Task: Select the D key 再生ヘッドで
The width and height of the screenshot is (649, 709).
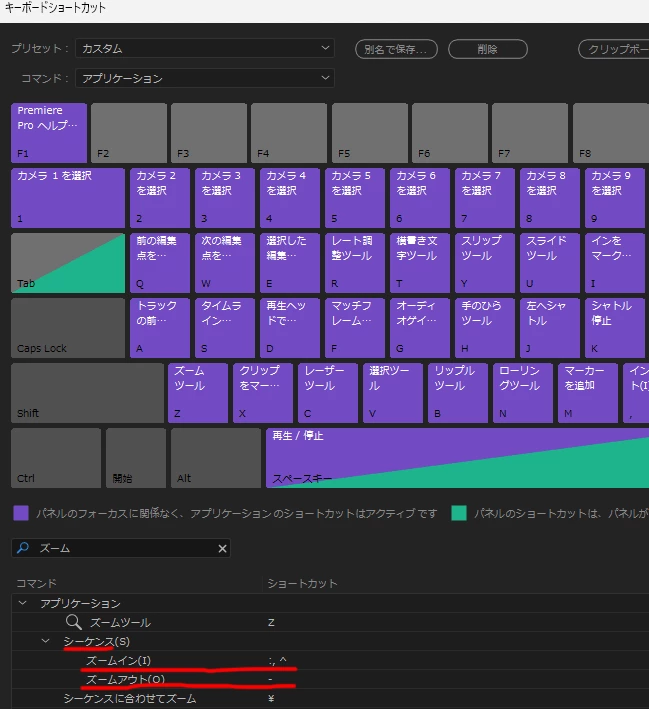Action: point(290,328)
